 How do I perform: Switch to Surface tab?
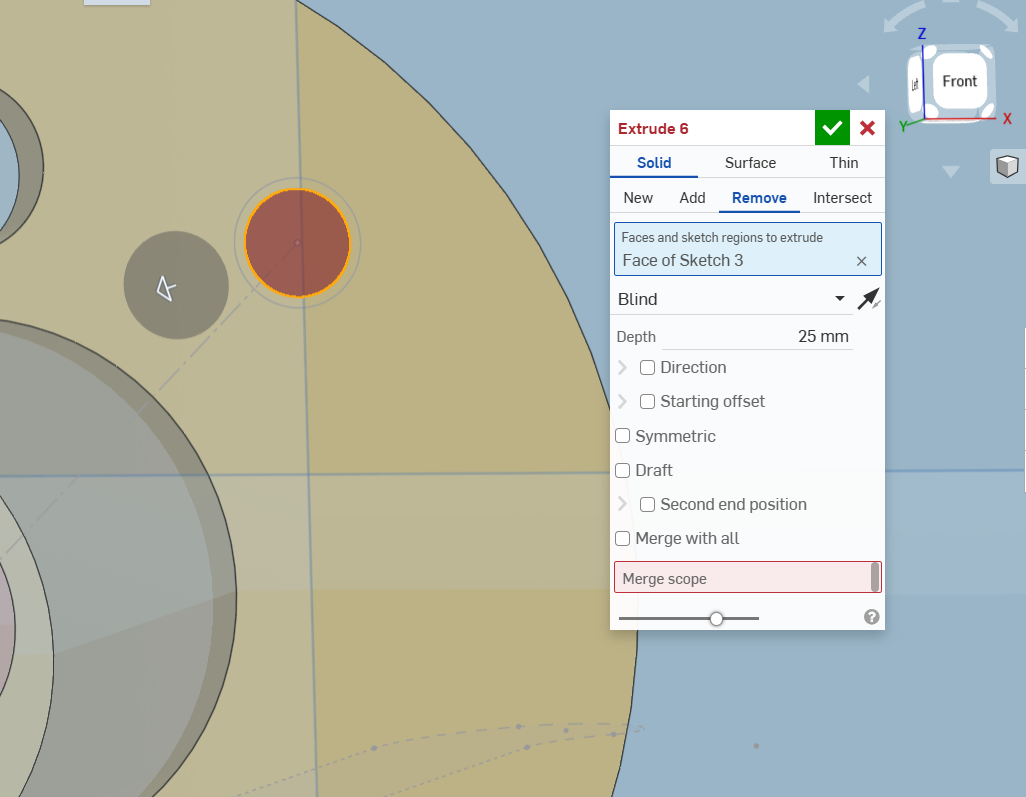[750, 163]
